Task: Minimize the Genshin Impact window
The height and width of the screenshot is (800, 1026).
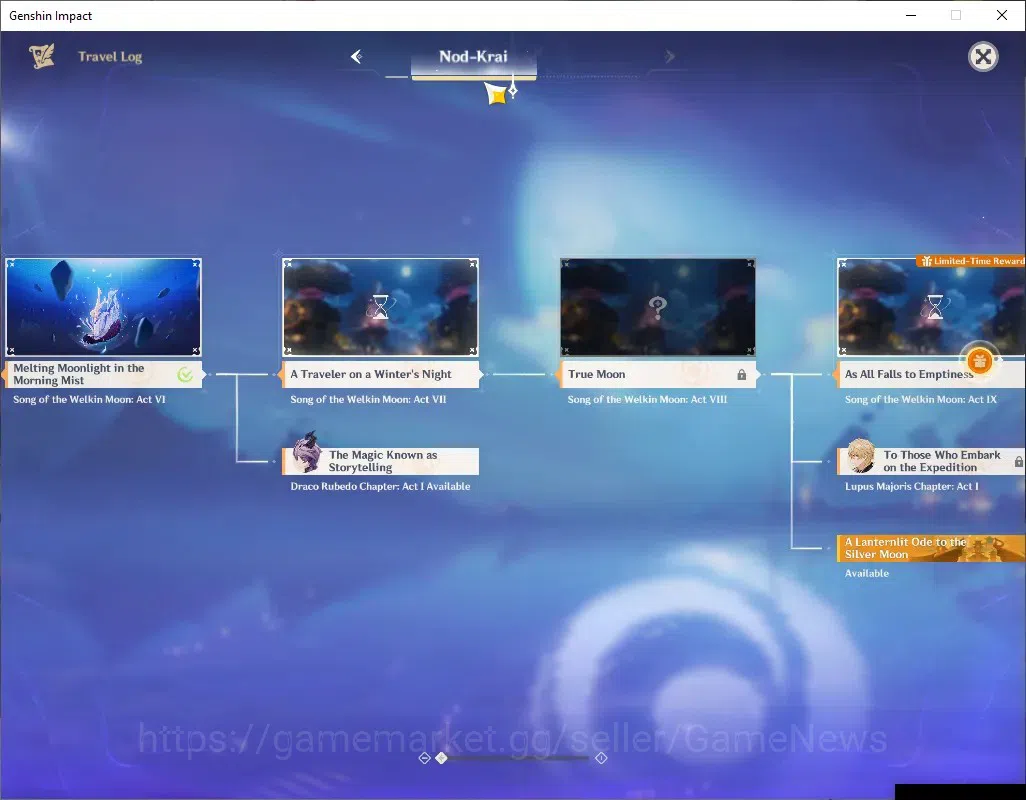Action: [911, 15]
